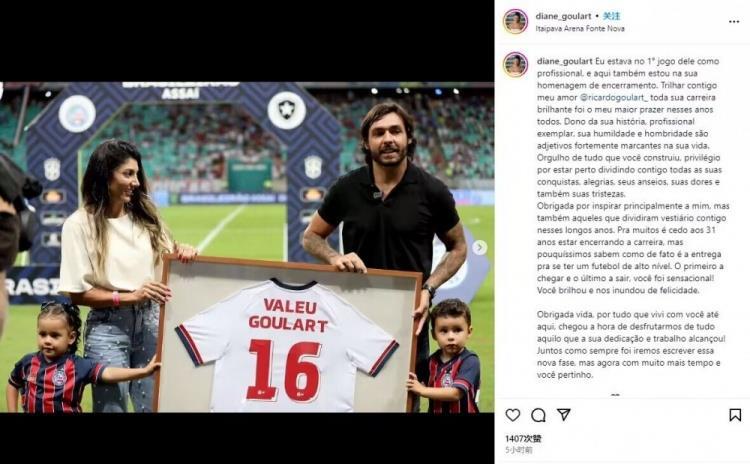Open comments with the speech bubble icon
The image size is (750, 464).
coord(539,415)
